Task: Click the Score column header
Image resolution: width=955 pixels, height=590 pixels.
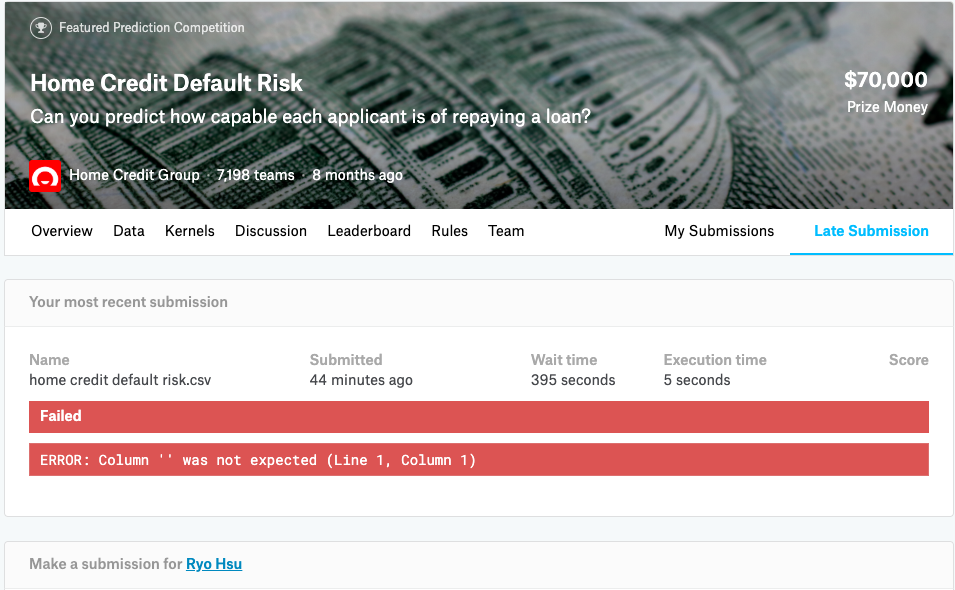Action: pos(909,360)
